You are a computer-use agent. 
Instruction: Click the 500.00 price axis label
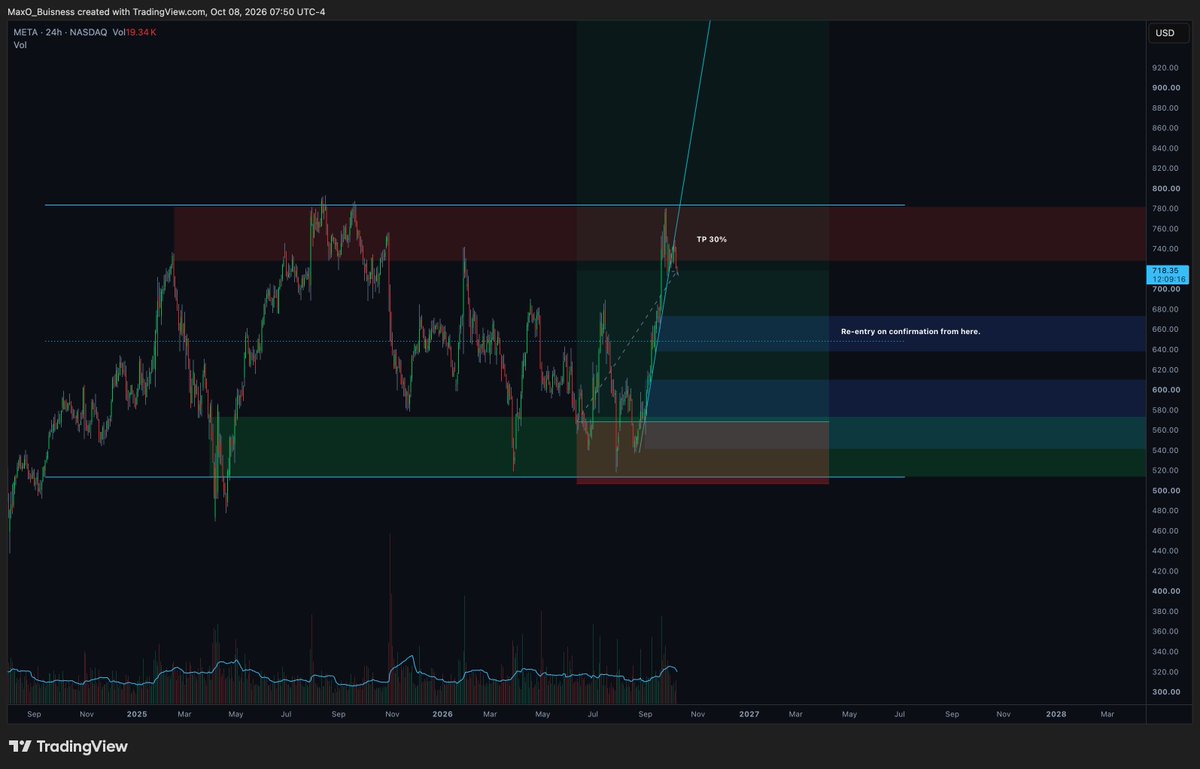pyautogui.click(x=1165, y=490)
